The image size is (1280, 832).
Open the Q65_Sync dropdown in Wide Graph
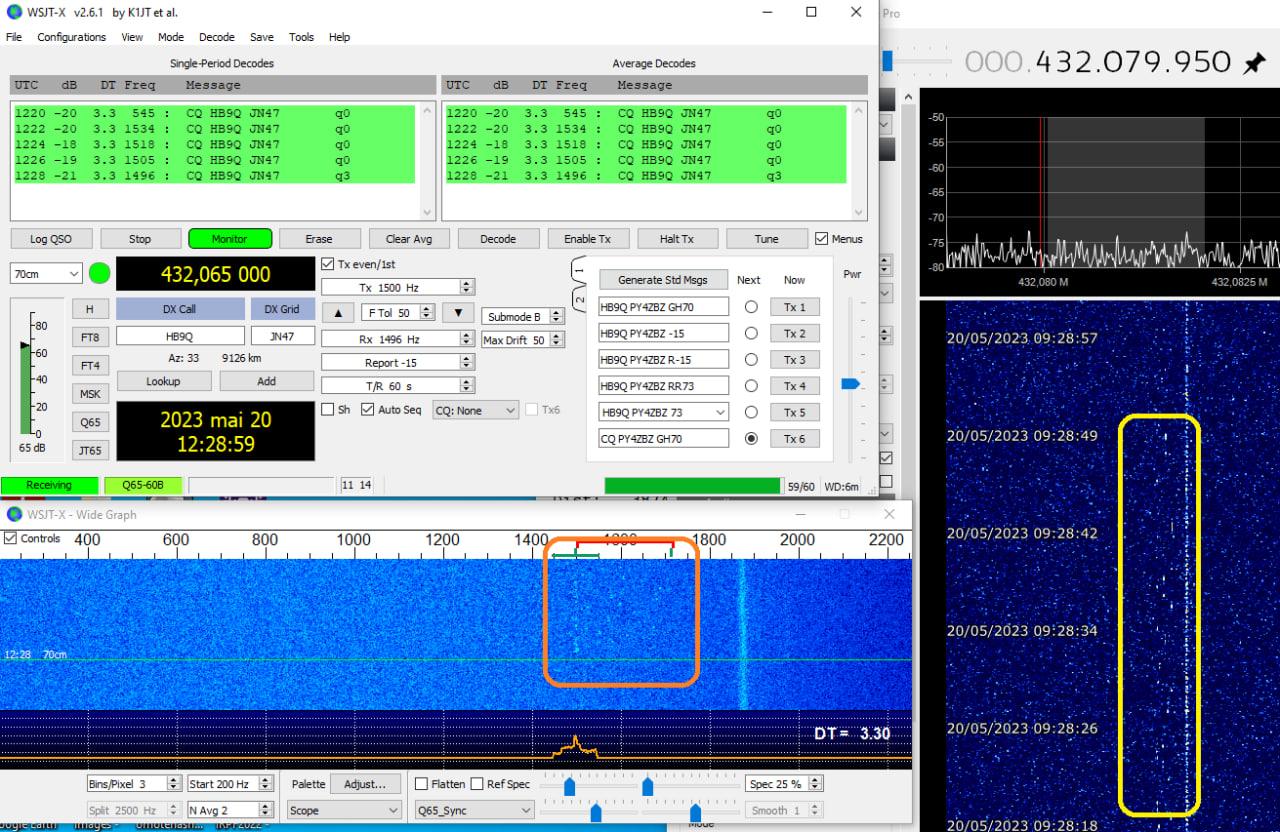(x=474, y=810)
